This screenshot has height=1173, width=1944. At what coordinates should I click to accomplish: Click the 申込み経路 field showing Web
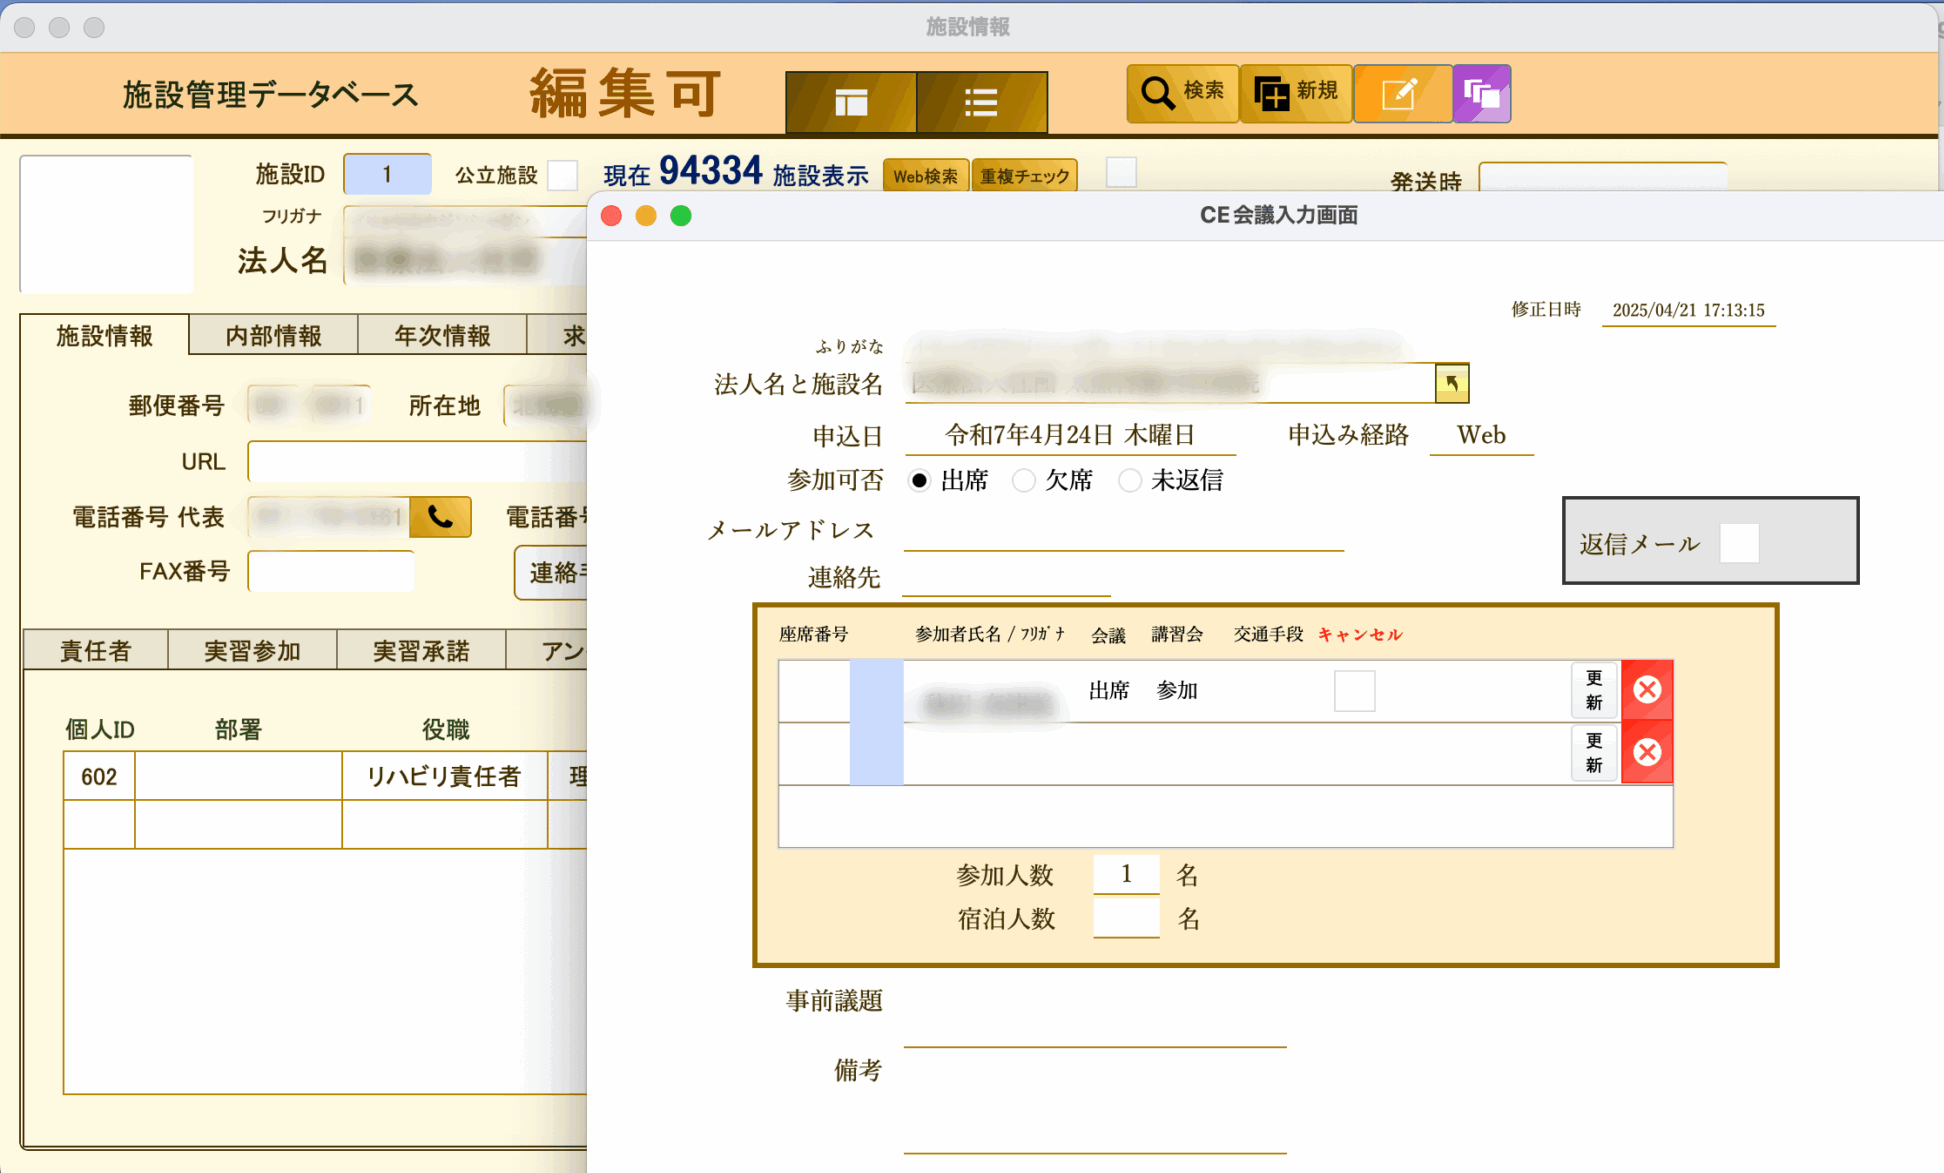click(1481, 435)
